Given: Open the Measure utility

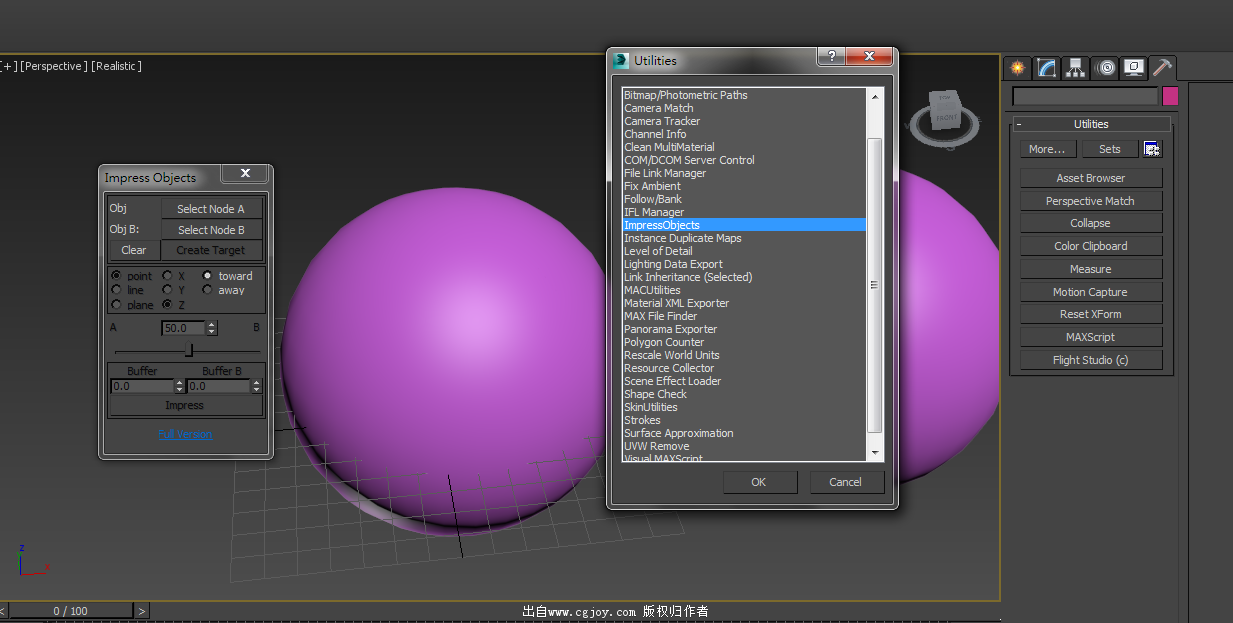Looking at the screenshot, I should pos(1091,269).
